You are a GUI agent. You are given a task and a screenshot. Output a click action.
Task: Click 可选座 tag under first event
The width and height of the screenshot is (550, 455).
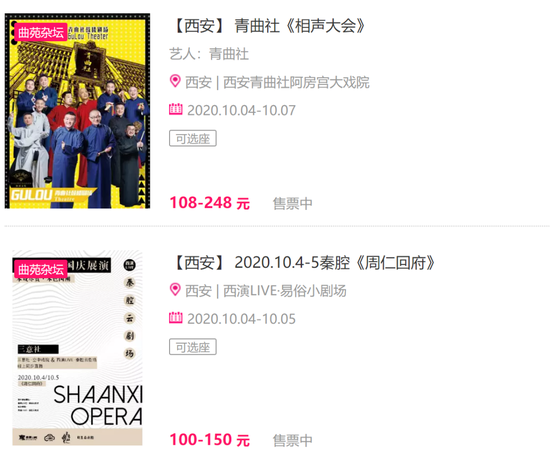(193, 138)
